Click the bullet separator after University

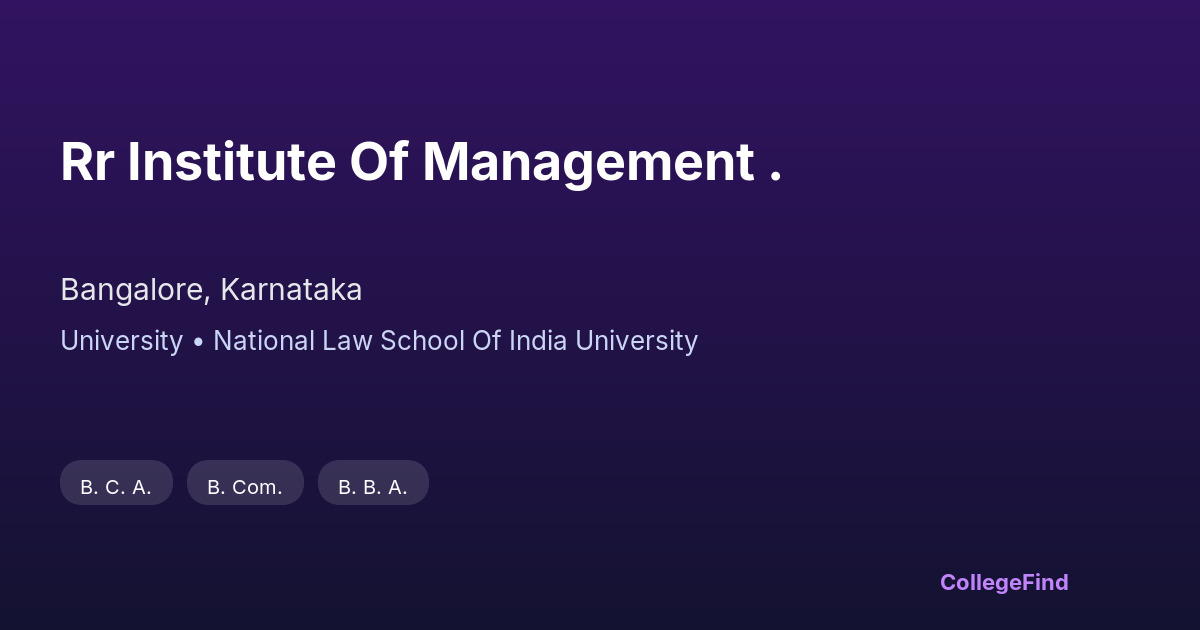point(198,342)
